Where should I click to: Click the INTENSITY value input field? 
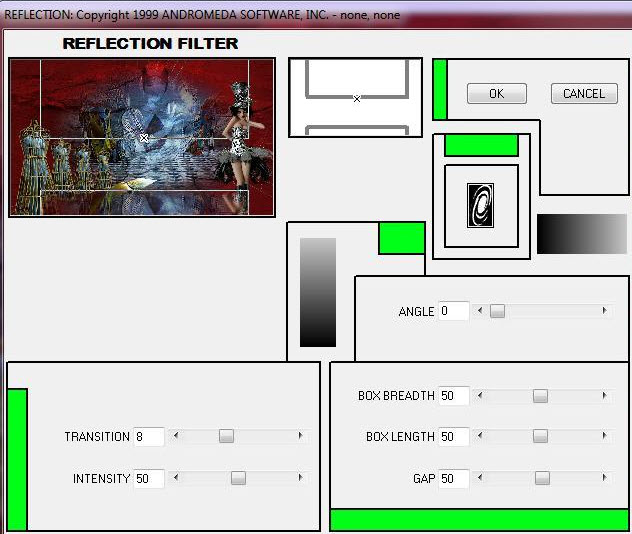click(149, 479)
